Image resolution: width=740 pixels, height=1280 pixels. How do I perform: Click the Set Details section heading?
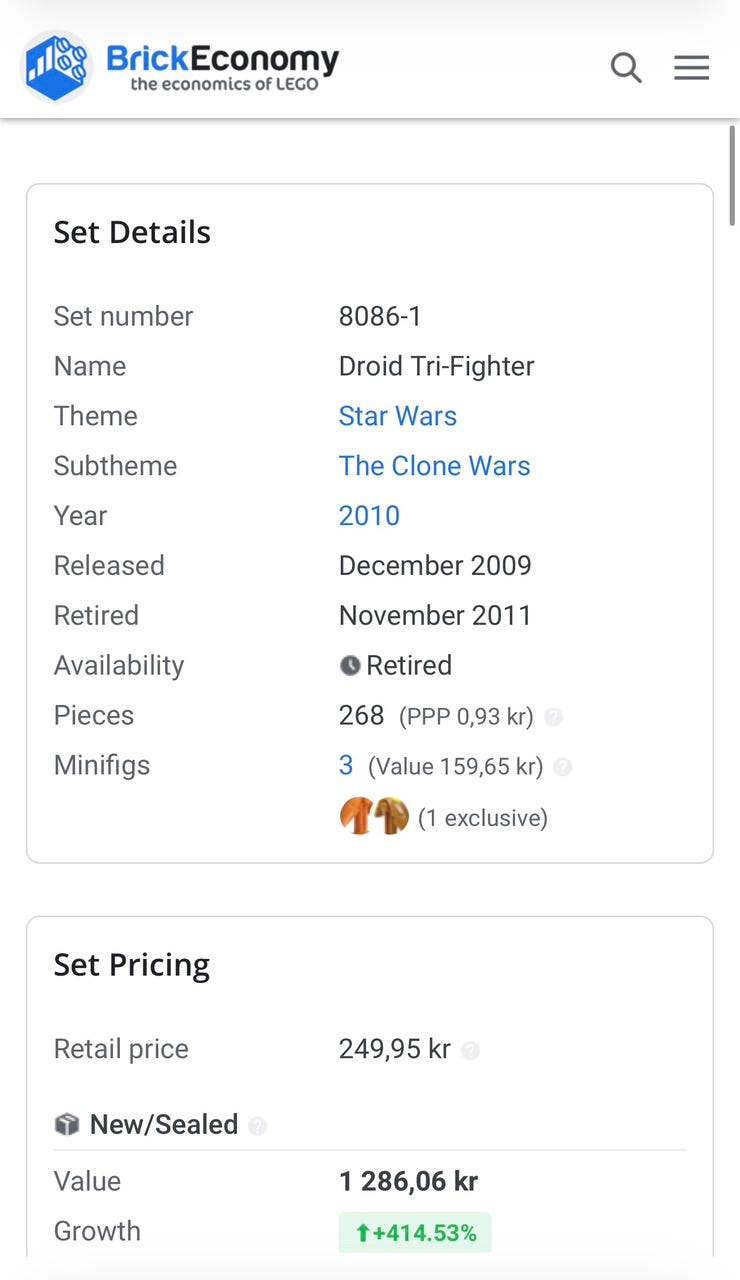pos(132,232)
